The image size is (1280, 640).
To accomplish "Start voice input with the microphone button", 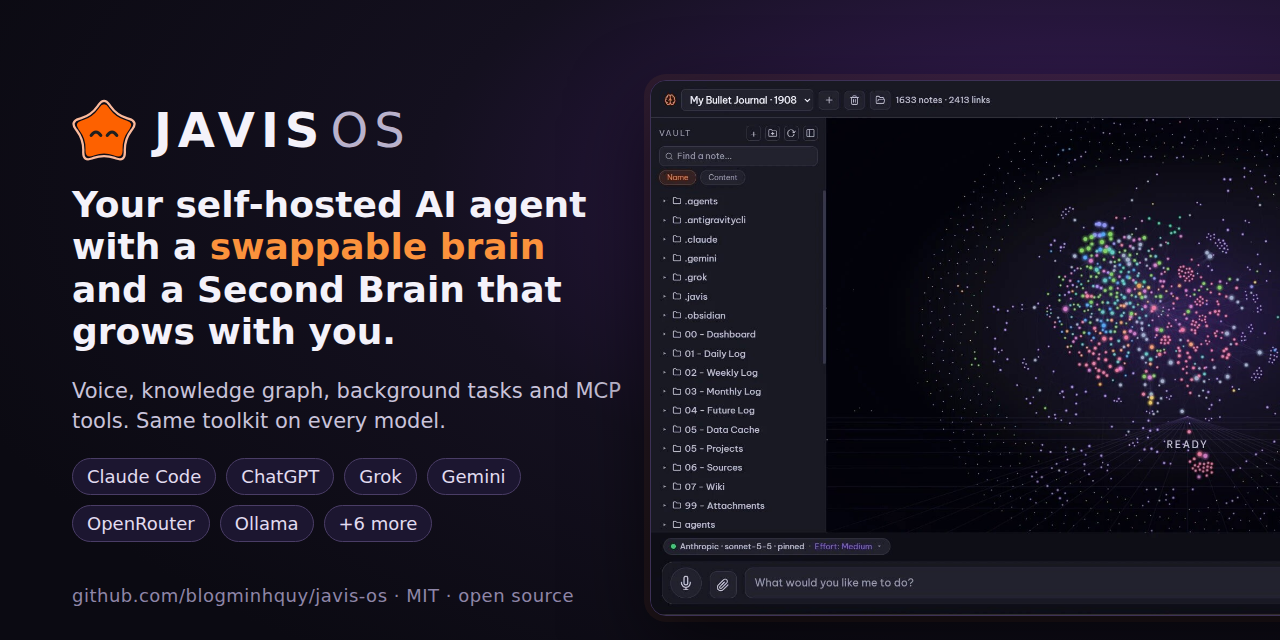I will click(685, 583).
